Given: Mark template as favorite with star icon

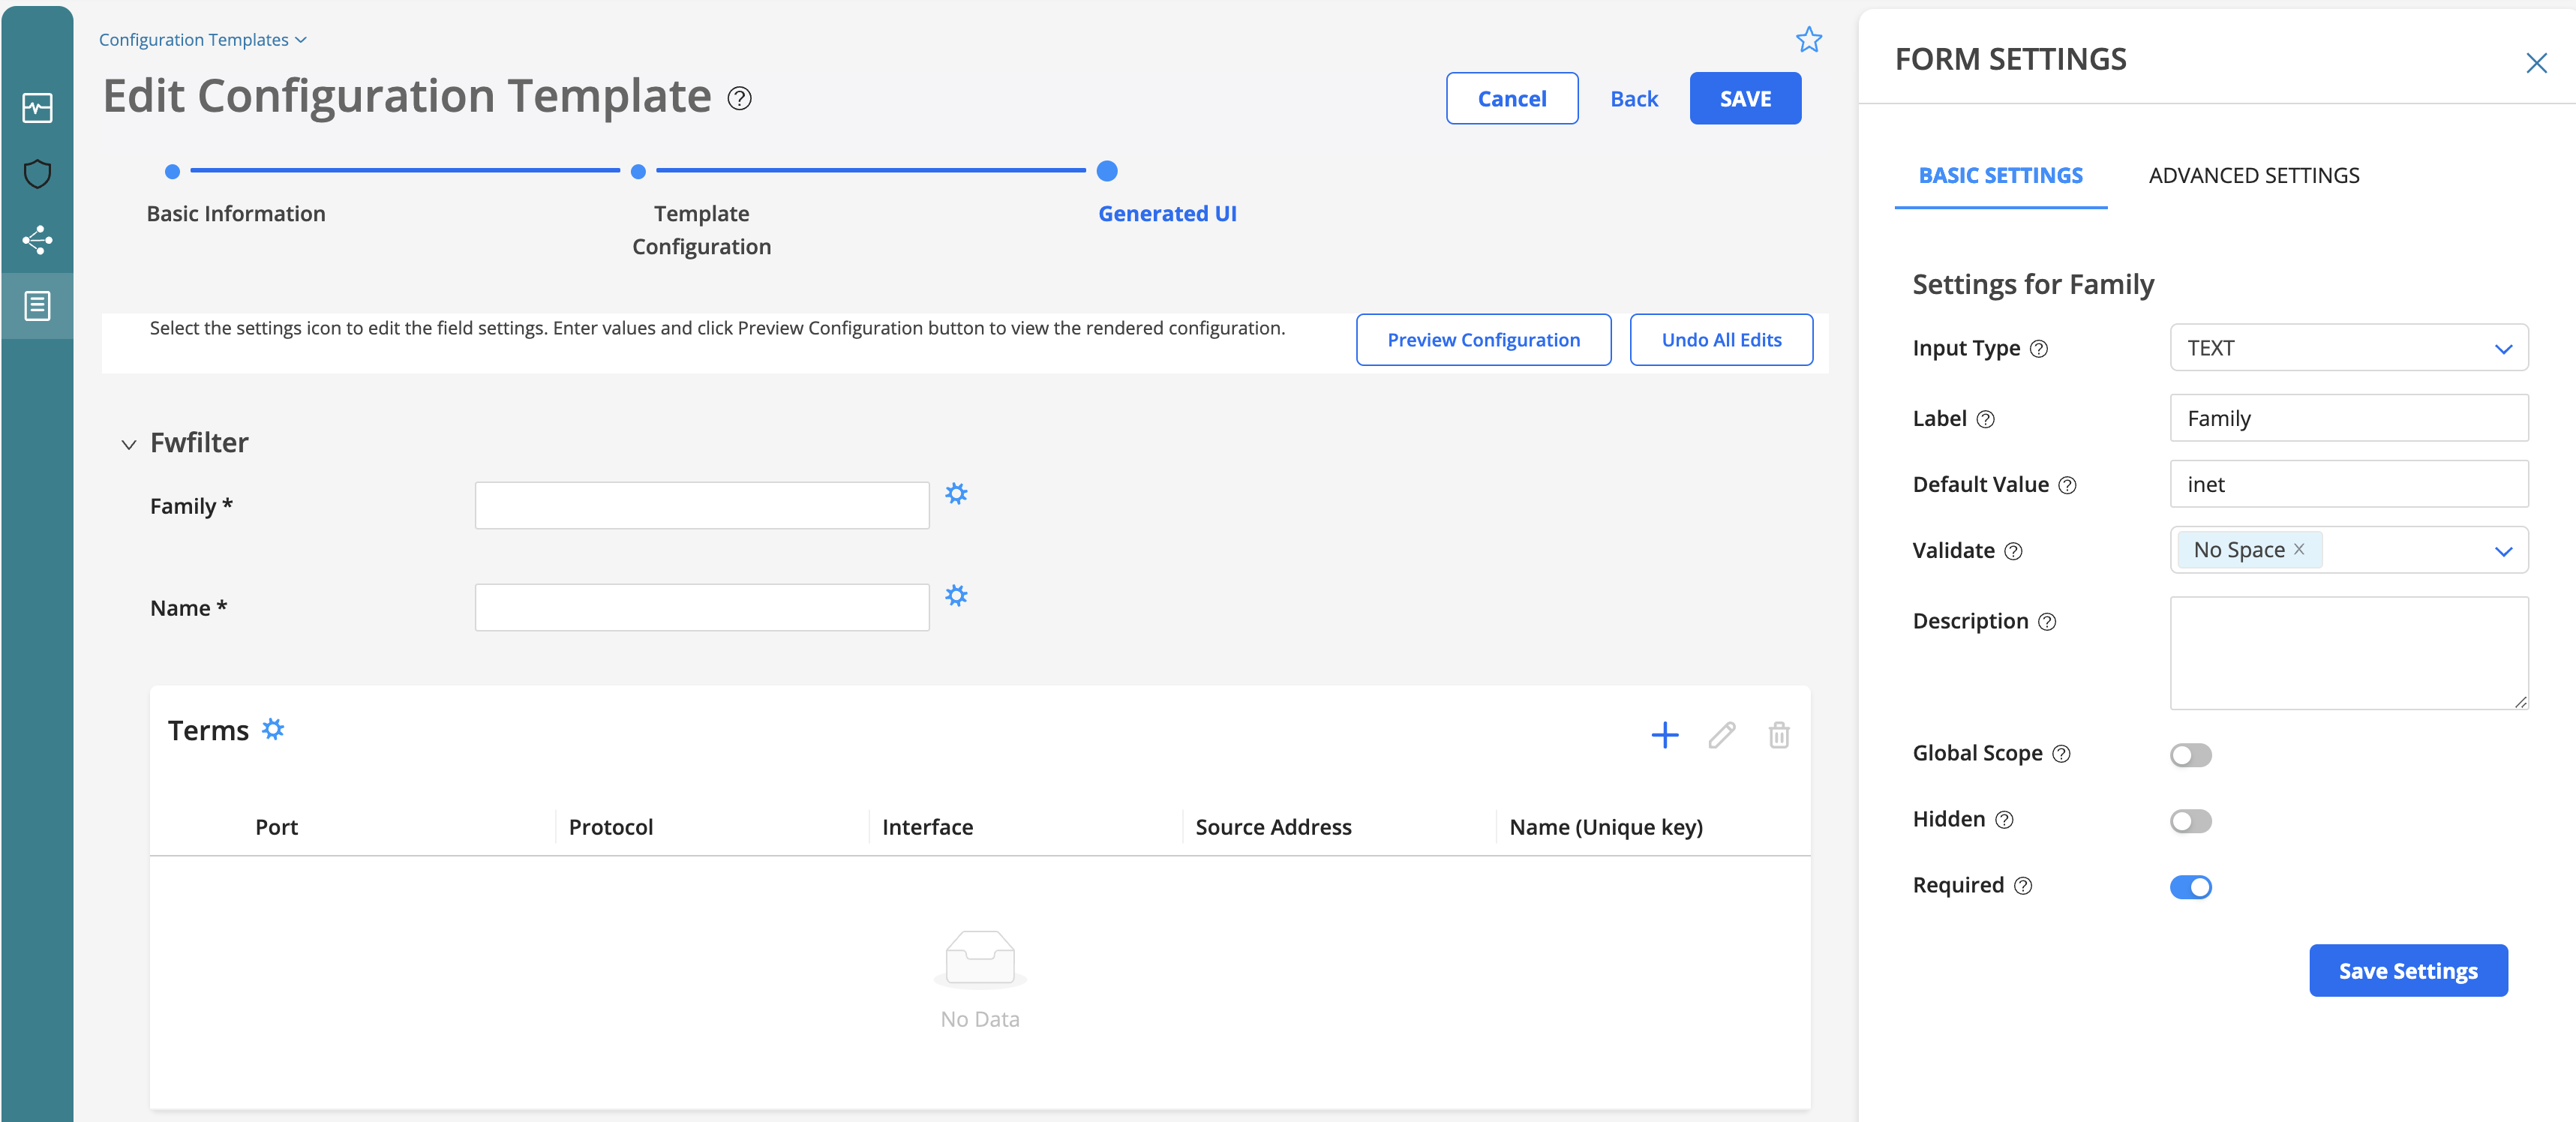Looking at the screenshot, I should [1810, 40].
